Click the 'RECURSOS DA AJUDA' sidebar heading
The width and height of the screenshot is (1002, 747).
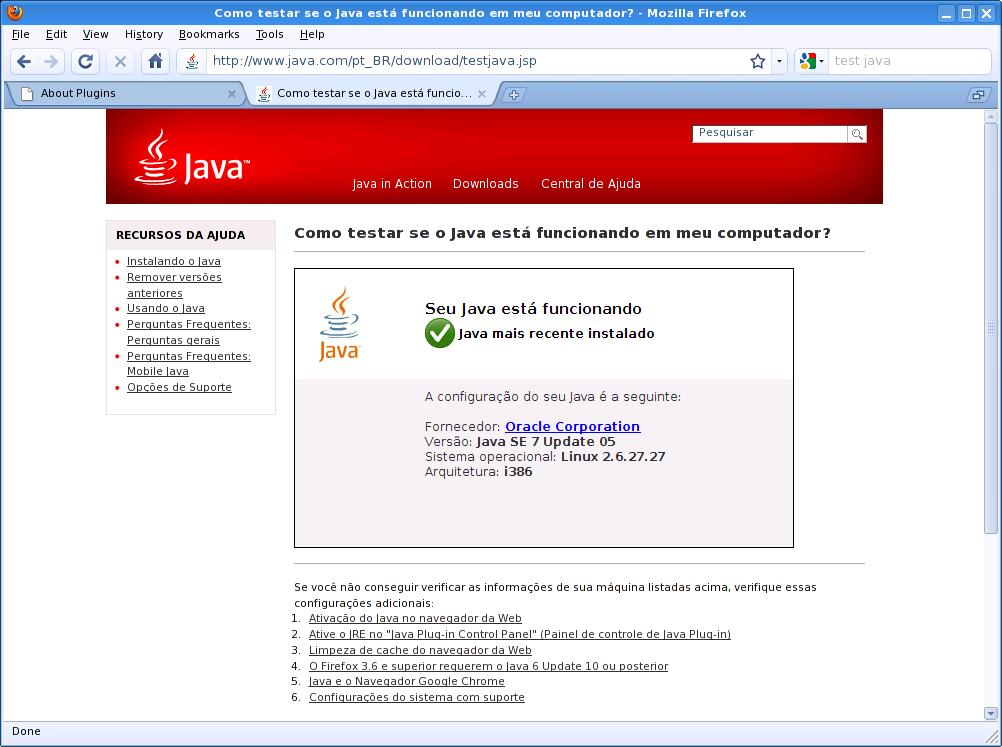(180, 235)
